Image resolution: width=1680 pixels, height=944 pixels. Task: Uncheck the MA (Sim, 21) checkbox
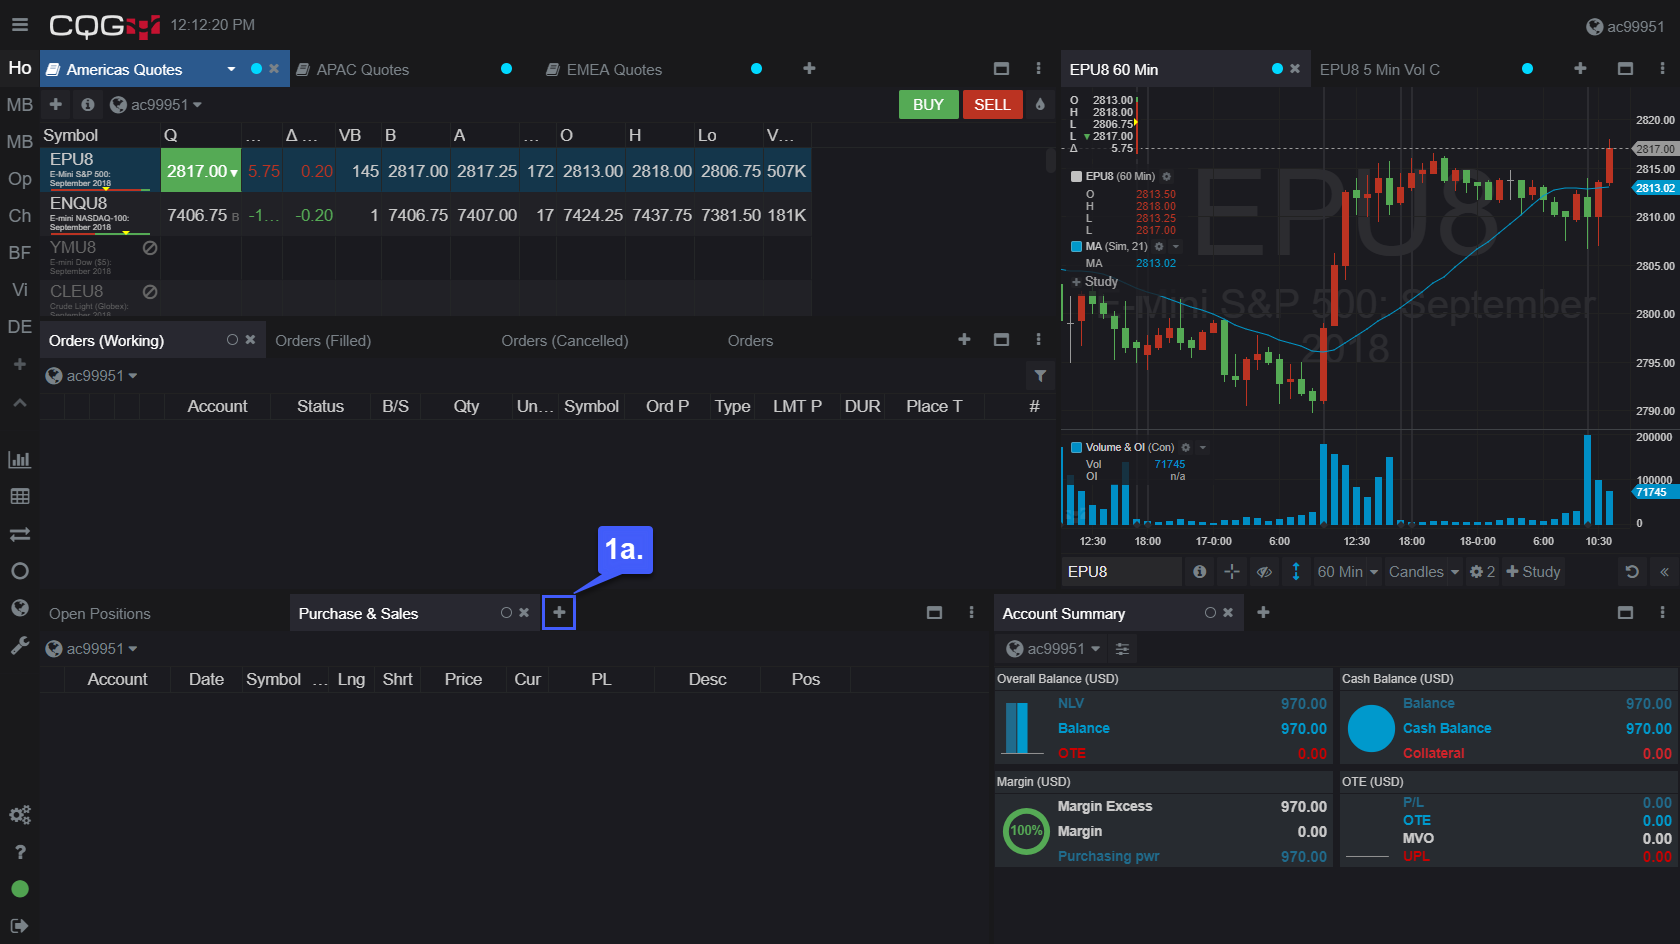tap(1077, 246)
